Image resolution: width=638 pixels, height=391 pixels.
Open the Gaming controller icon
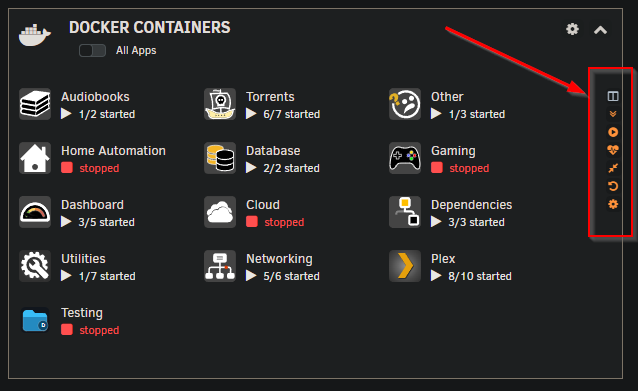405,158
